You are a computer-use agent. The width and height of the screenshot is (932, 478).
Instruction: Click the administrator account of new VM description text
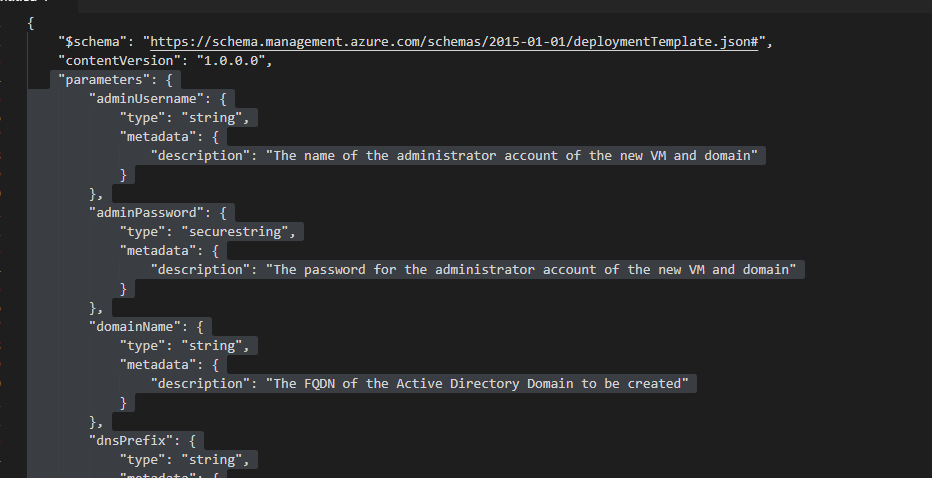coord(512,156)
